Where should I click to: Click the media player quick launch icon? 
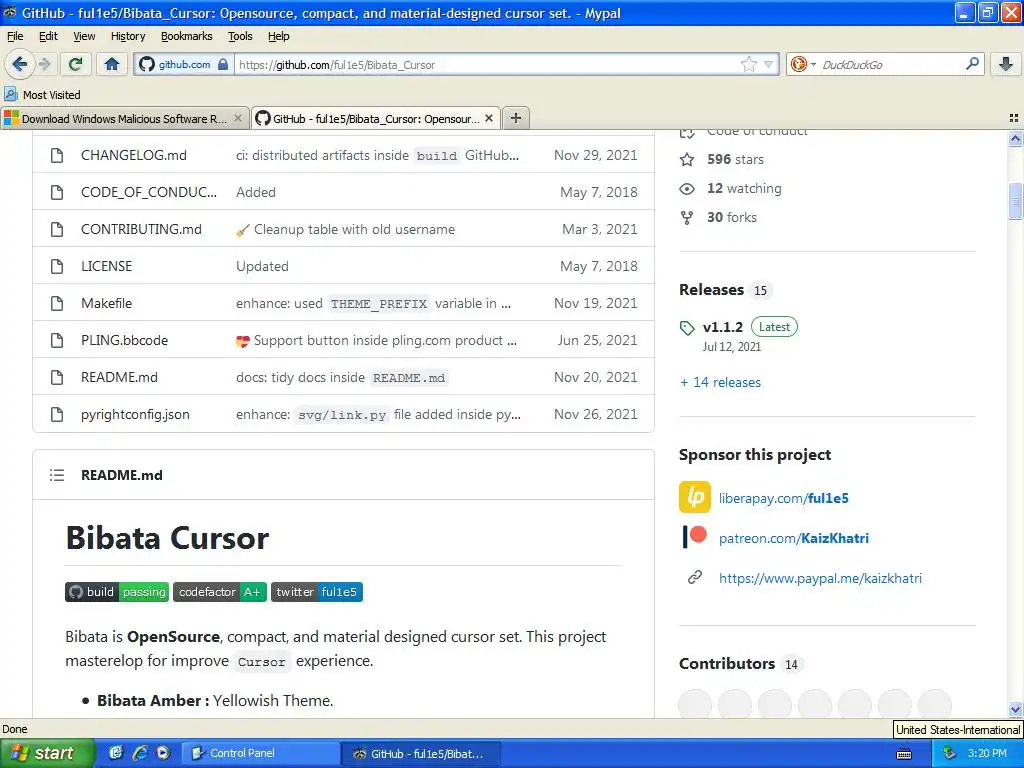(x=163, y=753)
